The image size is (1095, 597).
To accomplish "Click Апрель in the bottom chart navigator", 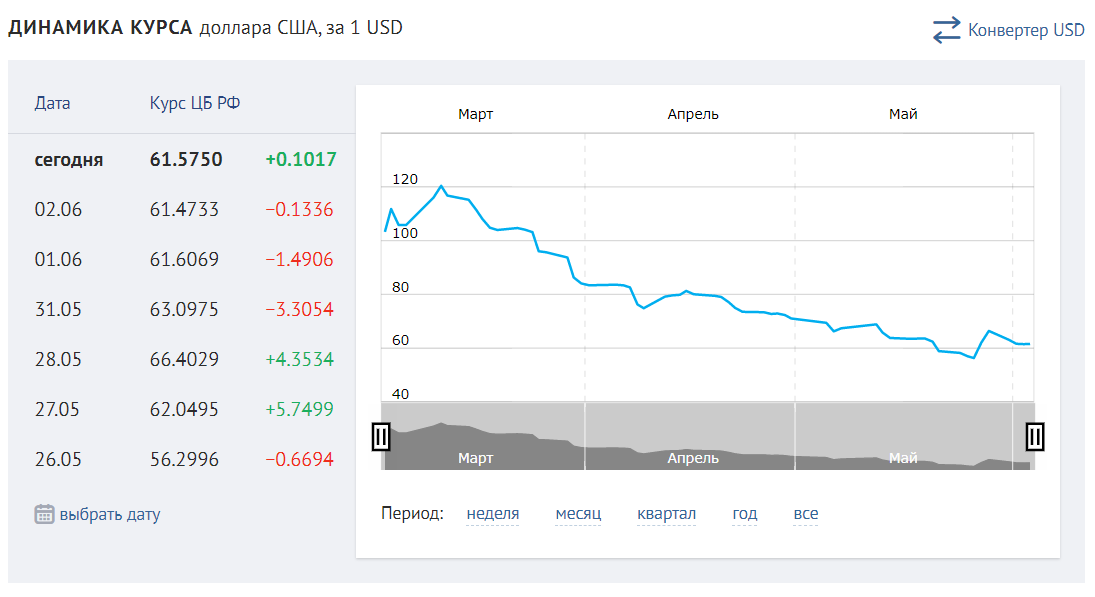I will tap(693, 458).
